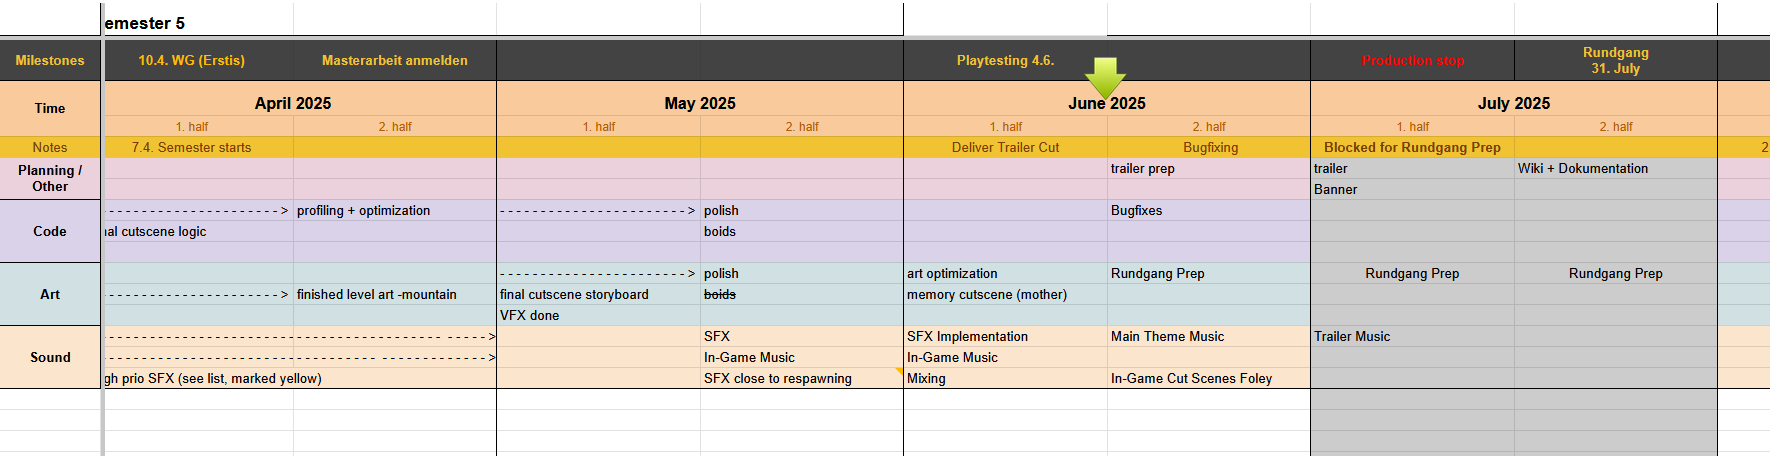Viewport: 1770px width, 456px height.
Task: Click the "May 2025" month header
Action: coord(700,103)
